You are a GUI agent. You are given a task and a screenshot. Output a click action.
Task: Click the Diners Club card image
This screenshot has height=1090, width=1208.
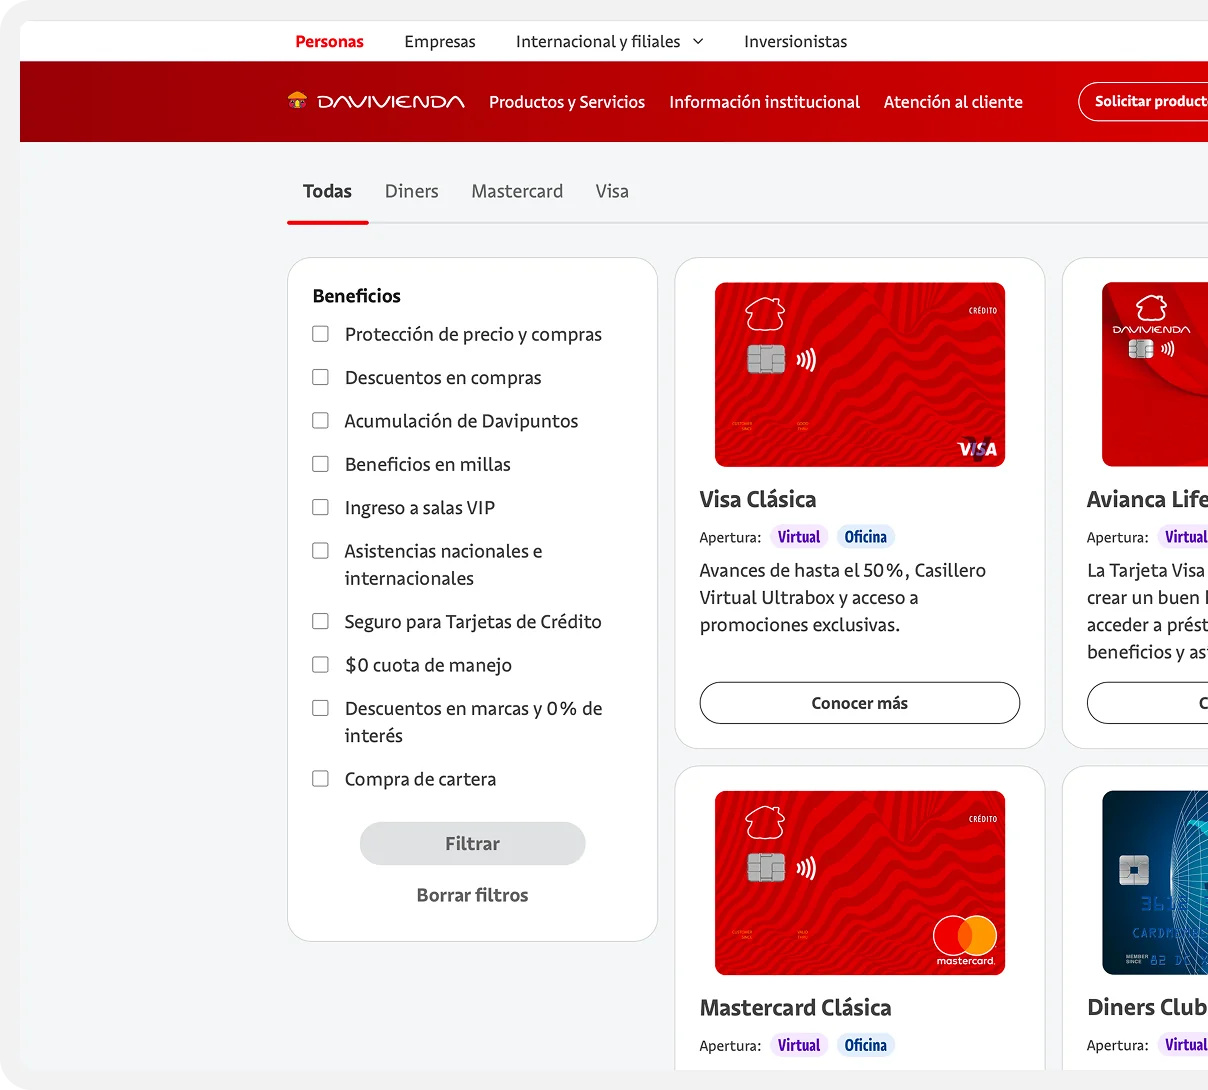pos(1155,883)
